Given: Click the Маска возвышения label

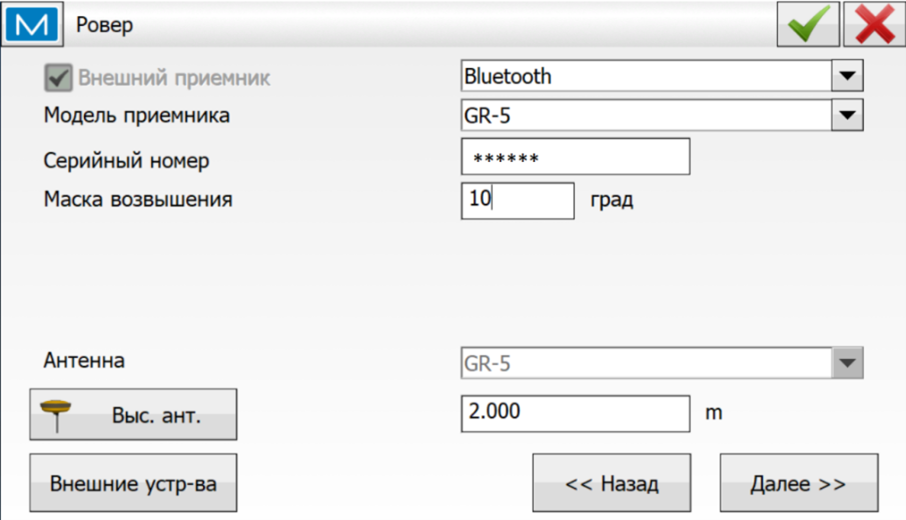Looking at the screenshot, I should pyautogui.click(x=138, y=199).
